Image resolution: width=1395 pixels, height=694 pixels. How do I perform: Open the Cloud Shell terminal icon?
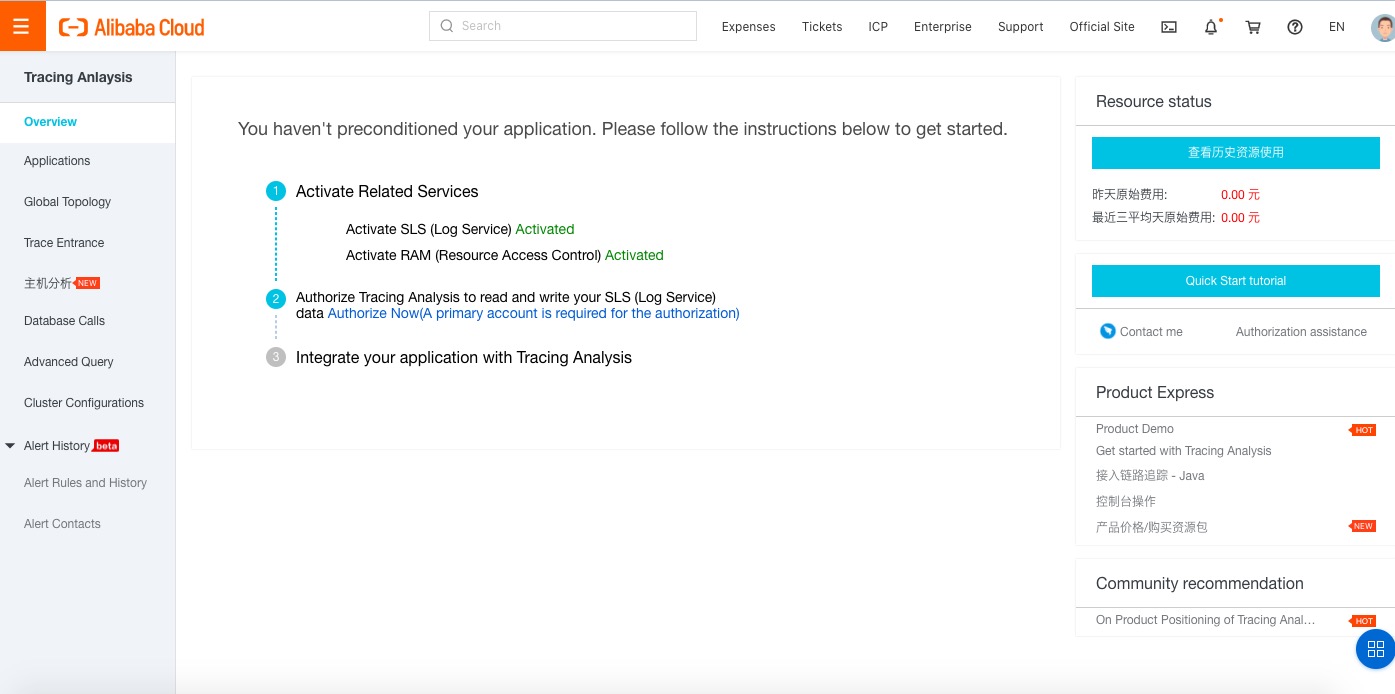[x=1168, y=27]
